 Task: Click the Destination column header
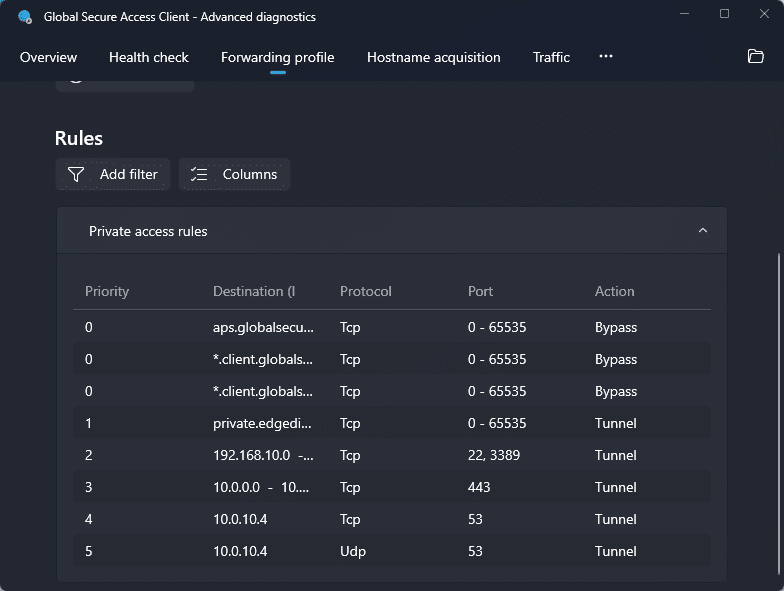(x=254, y=292)
